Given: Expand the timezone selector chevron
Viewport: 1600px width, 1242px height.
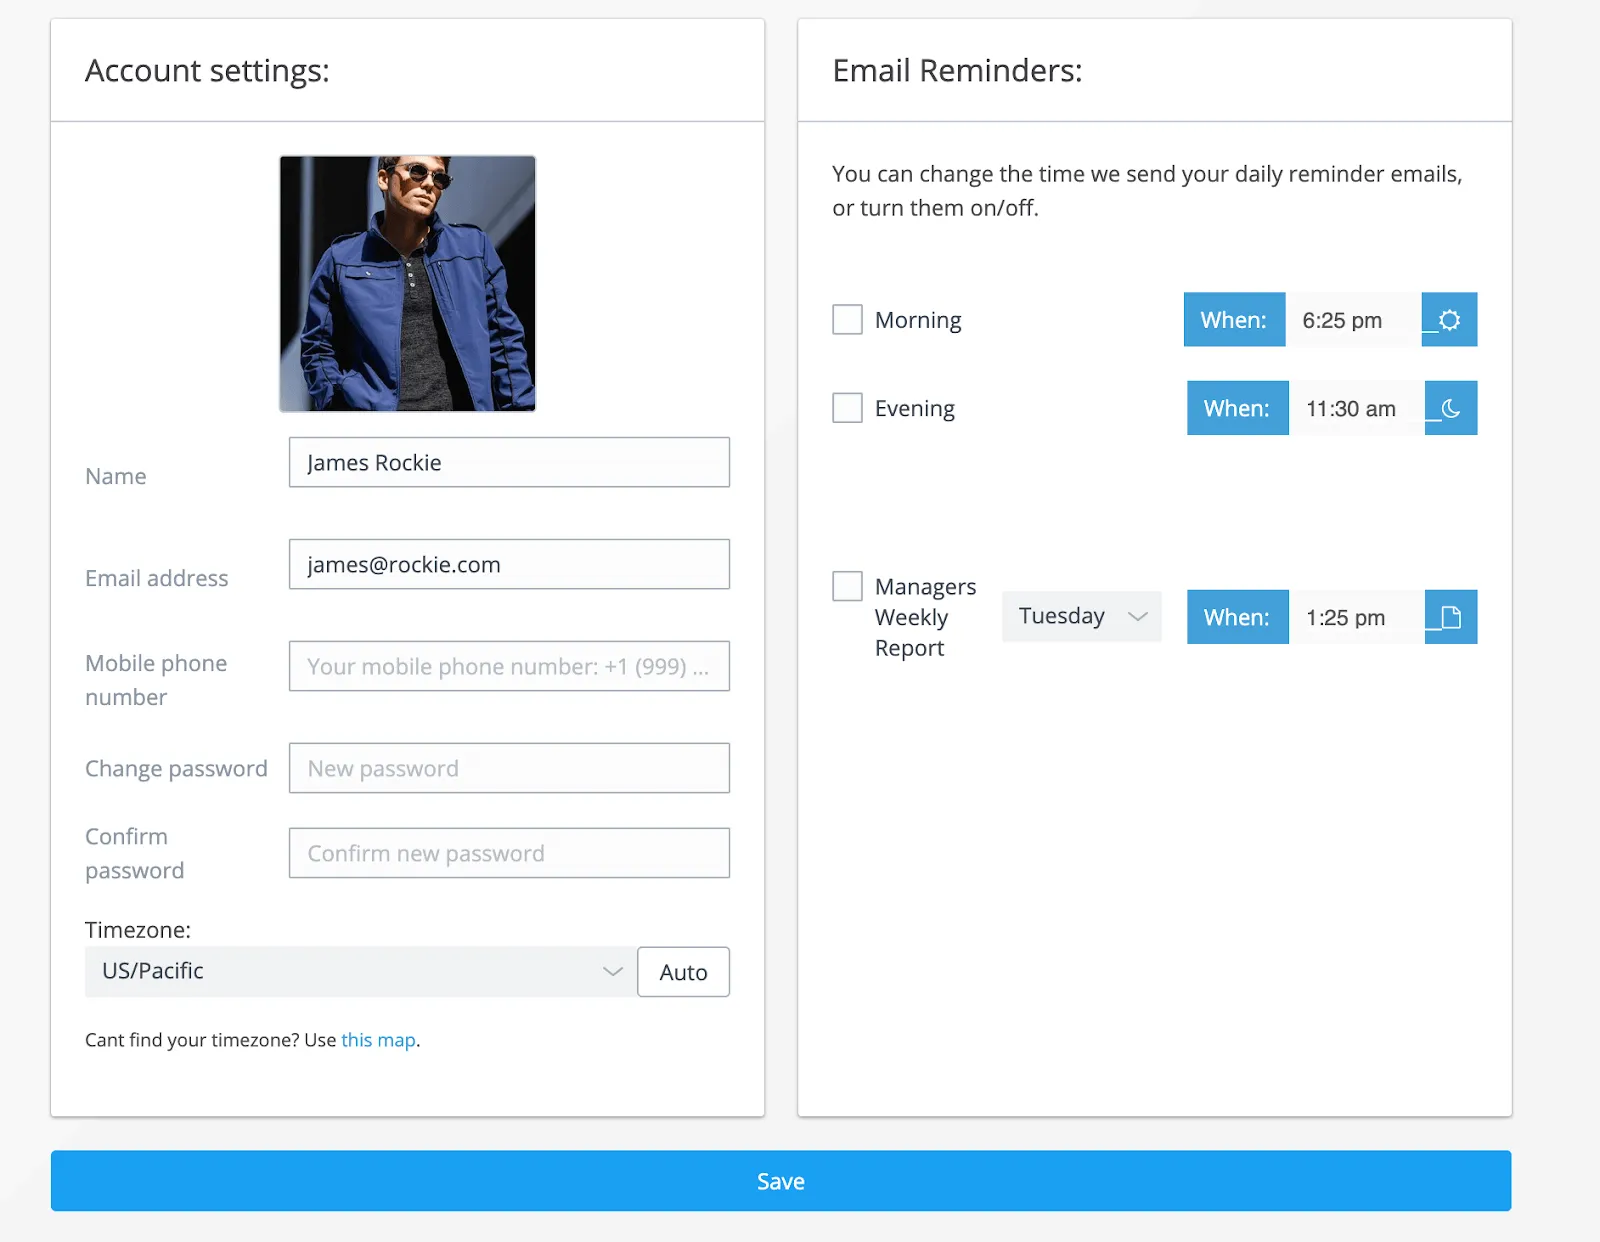Looking at the screenshot, I should (612, 971).
